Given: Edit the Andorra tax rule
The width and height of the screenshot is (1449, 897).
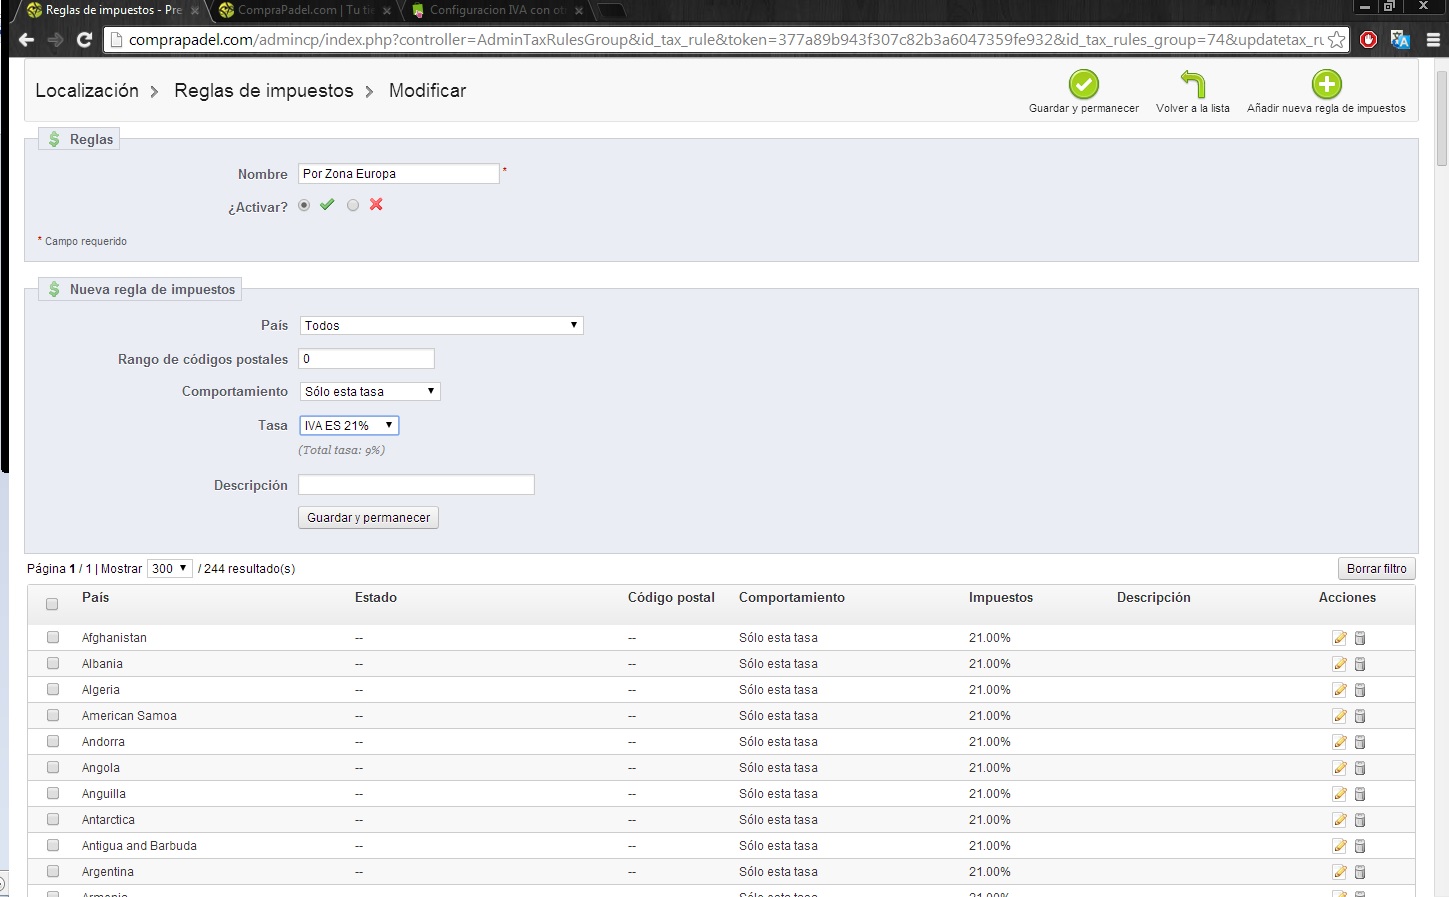Looking at the screenshot, I should point(1339,742).
